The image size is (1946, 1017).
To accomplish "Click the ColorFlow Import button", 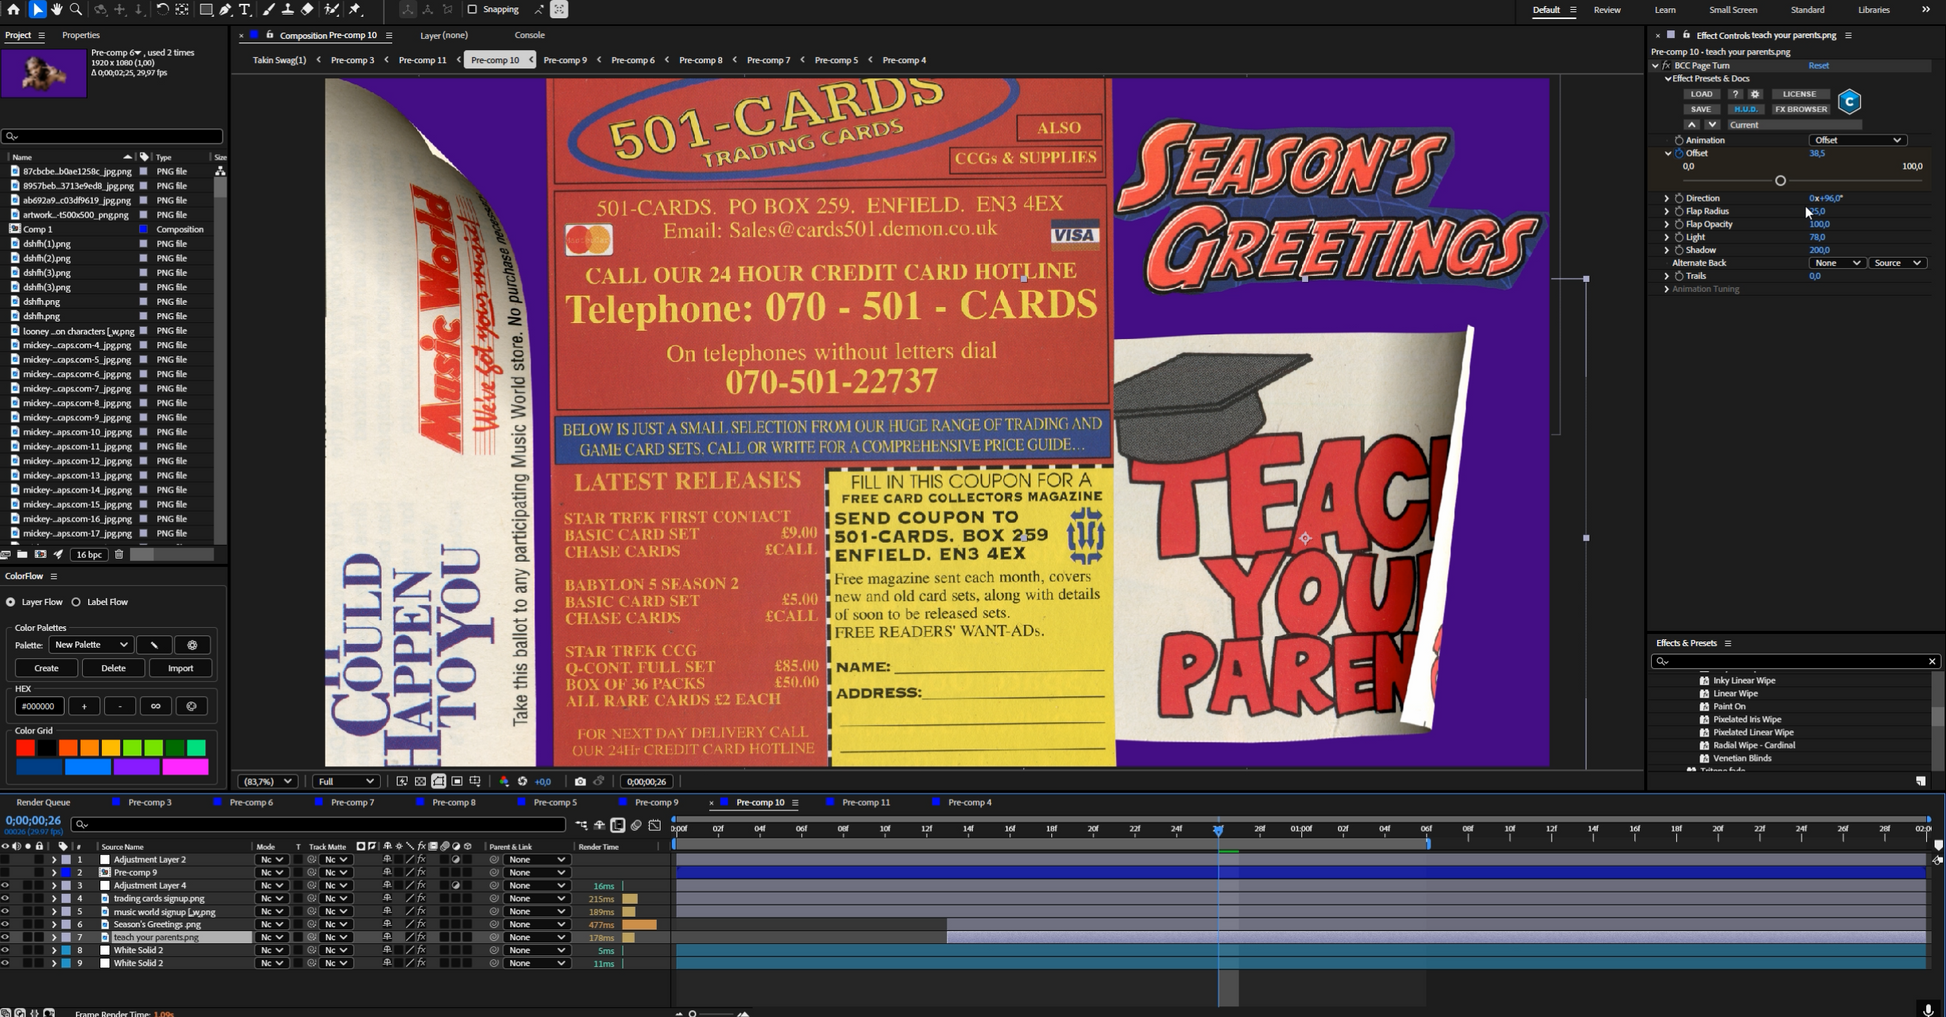I will coord(180,668).
